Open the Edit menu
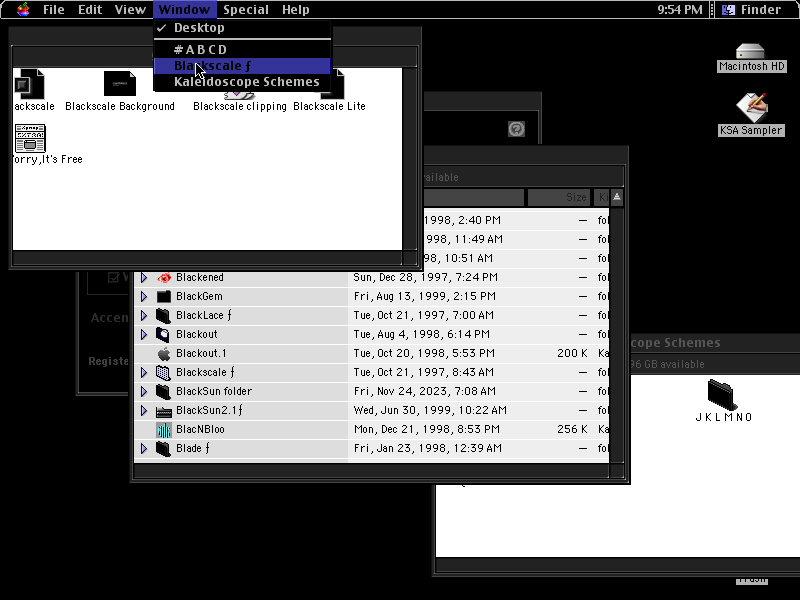Image resolution: width=800 pixels, height=600 pixels. point(90,10)
